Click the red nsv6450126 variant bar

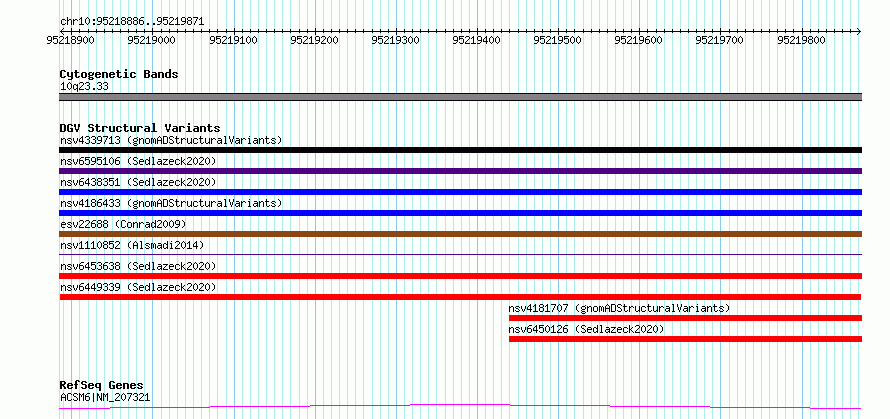pos(686,339)
